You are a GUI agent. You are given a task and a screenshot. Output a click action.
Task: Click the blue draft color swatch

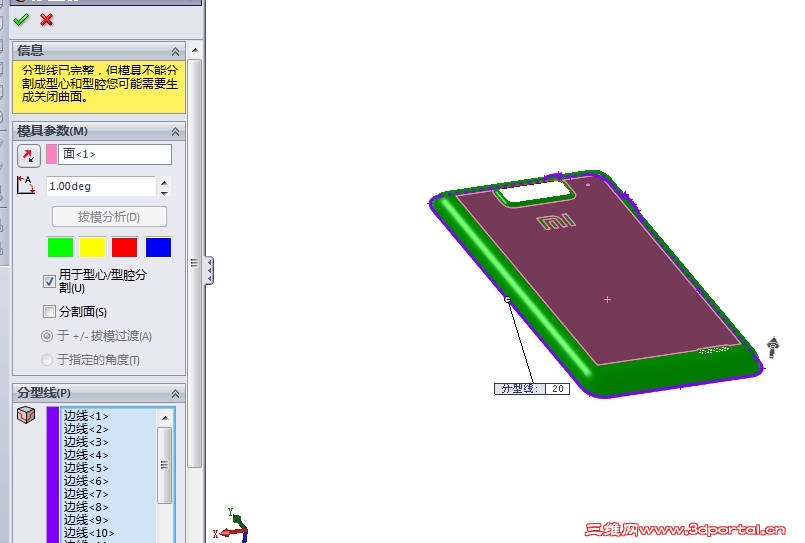[x=159, y=247]
